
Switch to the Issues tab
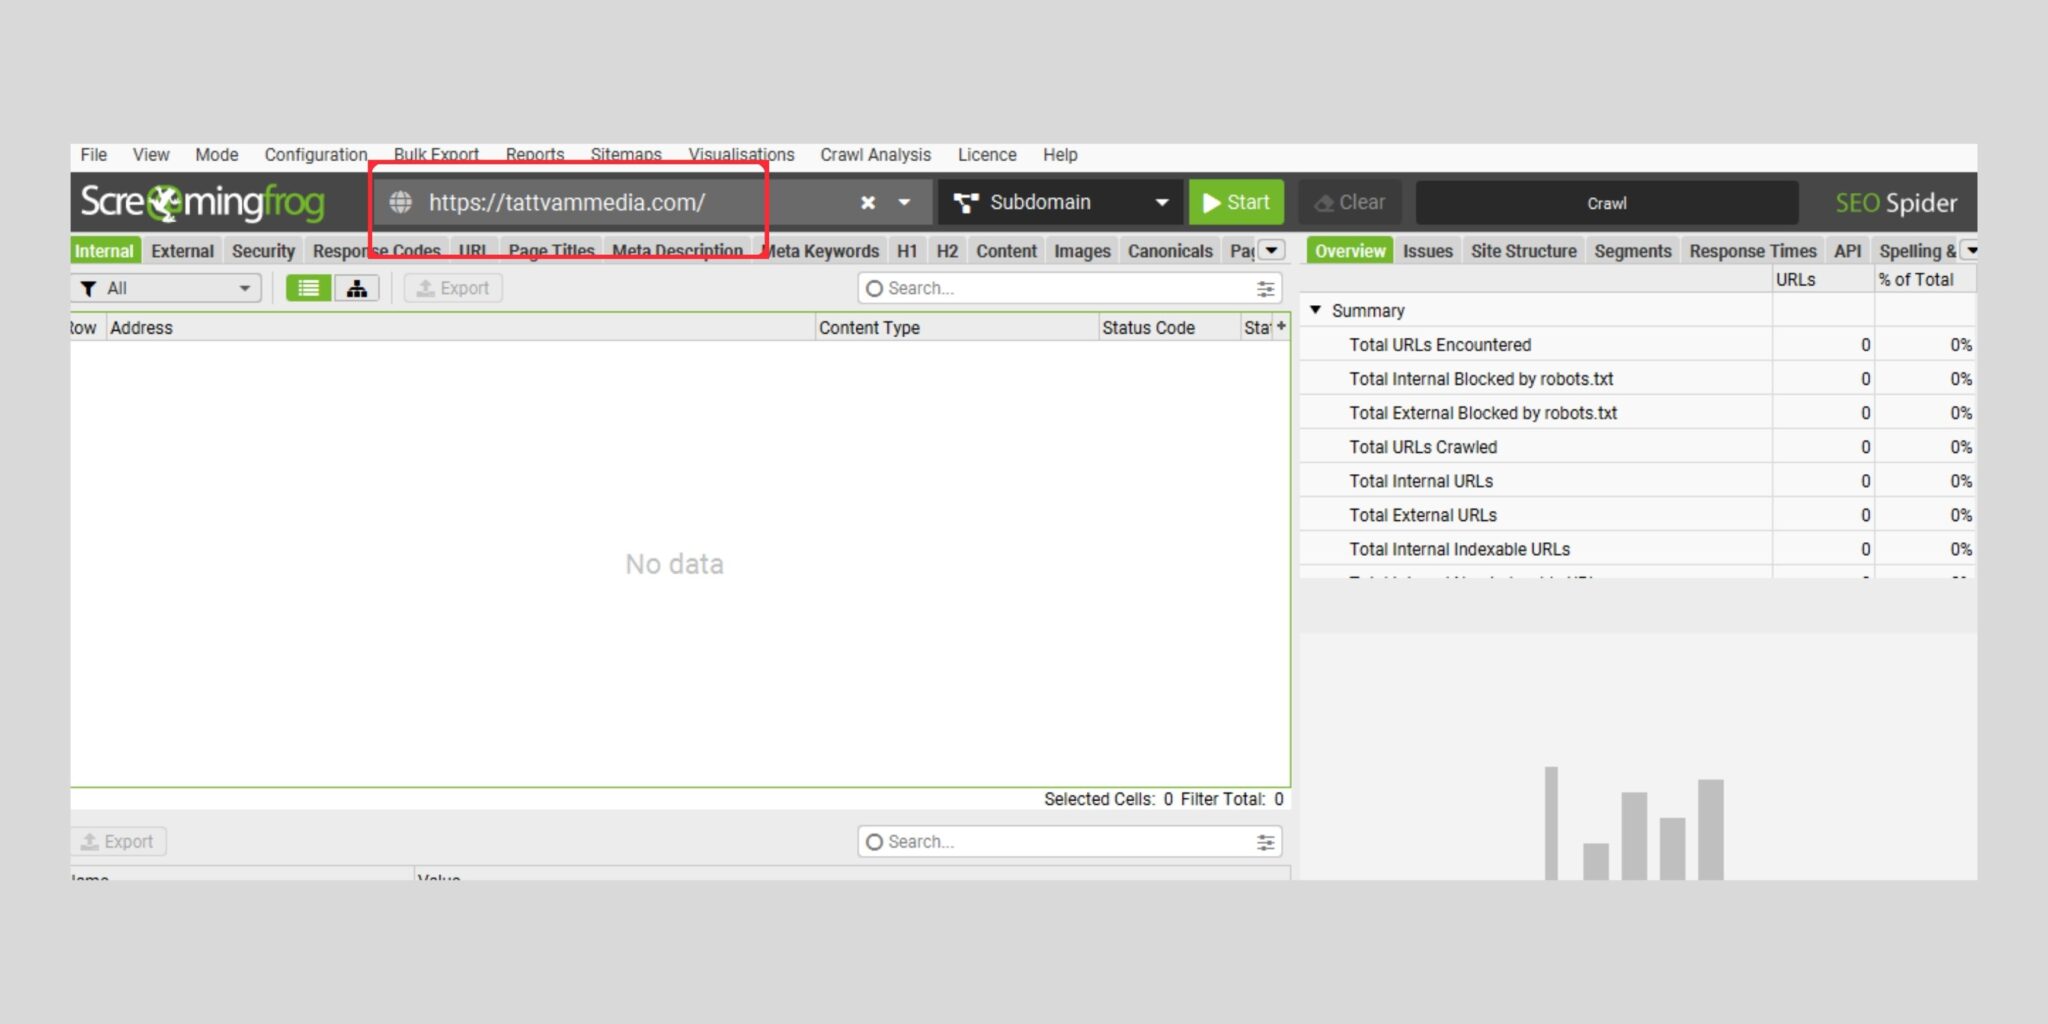1427,250
